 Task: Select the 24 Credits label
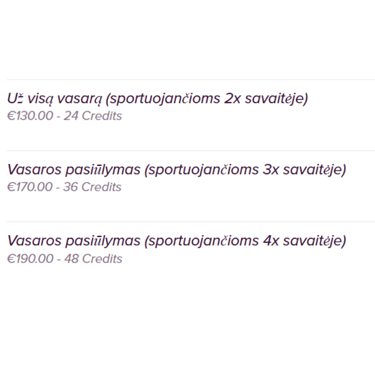coord(93,116)
